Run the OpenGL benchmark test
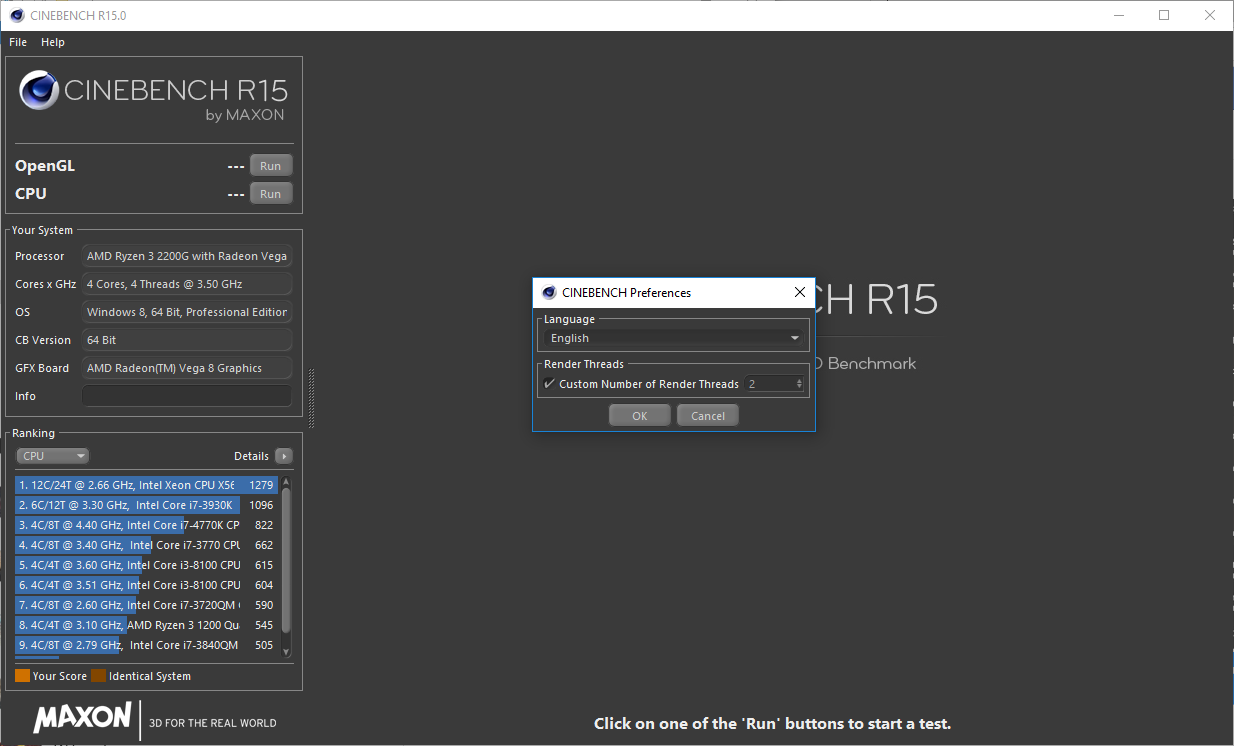 (271, 166)
